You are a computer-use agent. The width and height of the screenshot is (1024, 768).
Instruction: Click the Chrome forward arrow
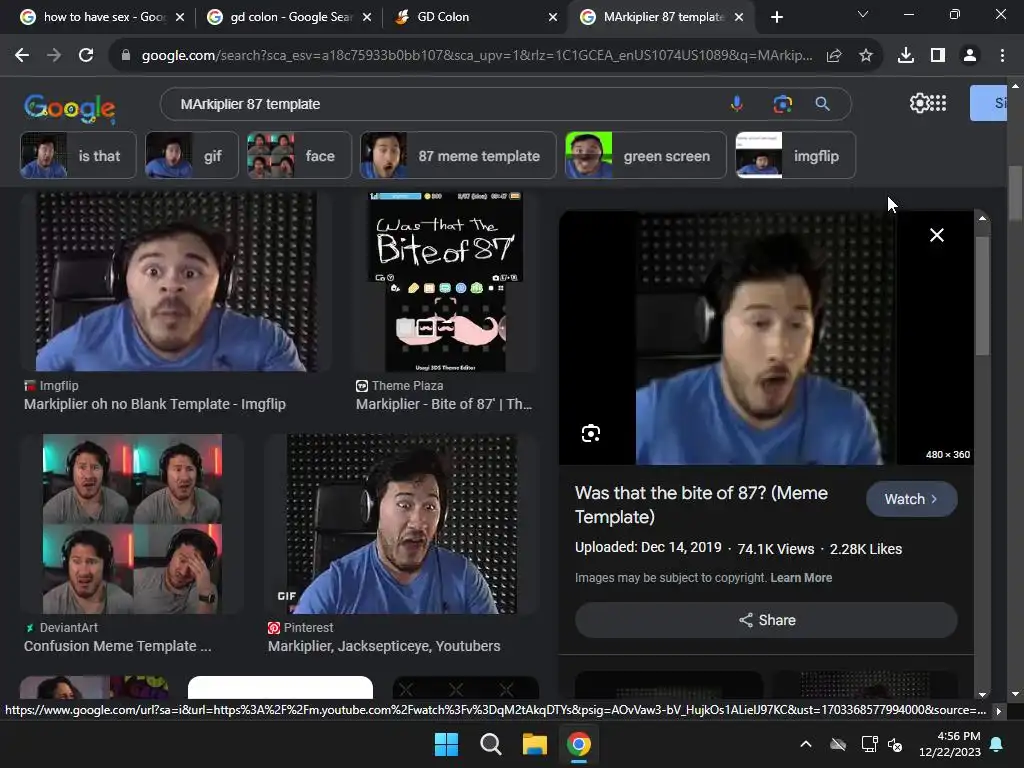pyautogui.click(x=54, y=56)
